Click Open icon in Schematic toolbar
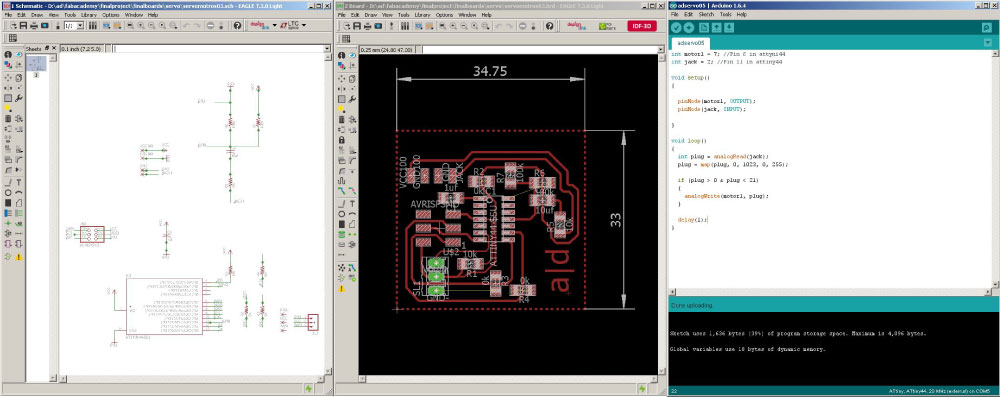The width and height of the screenshot is (1000, 397). [x=13, y=26]
